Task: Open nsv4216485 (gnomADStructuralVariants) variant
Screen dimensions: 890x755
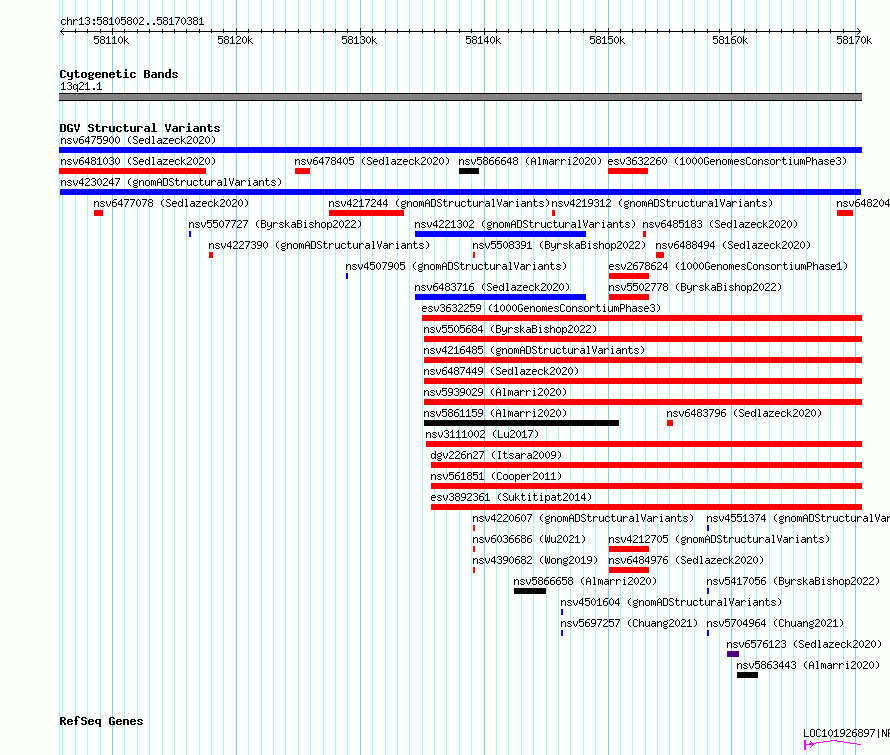Action: coord(534,350)
